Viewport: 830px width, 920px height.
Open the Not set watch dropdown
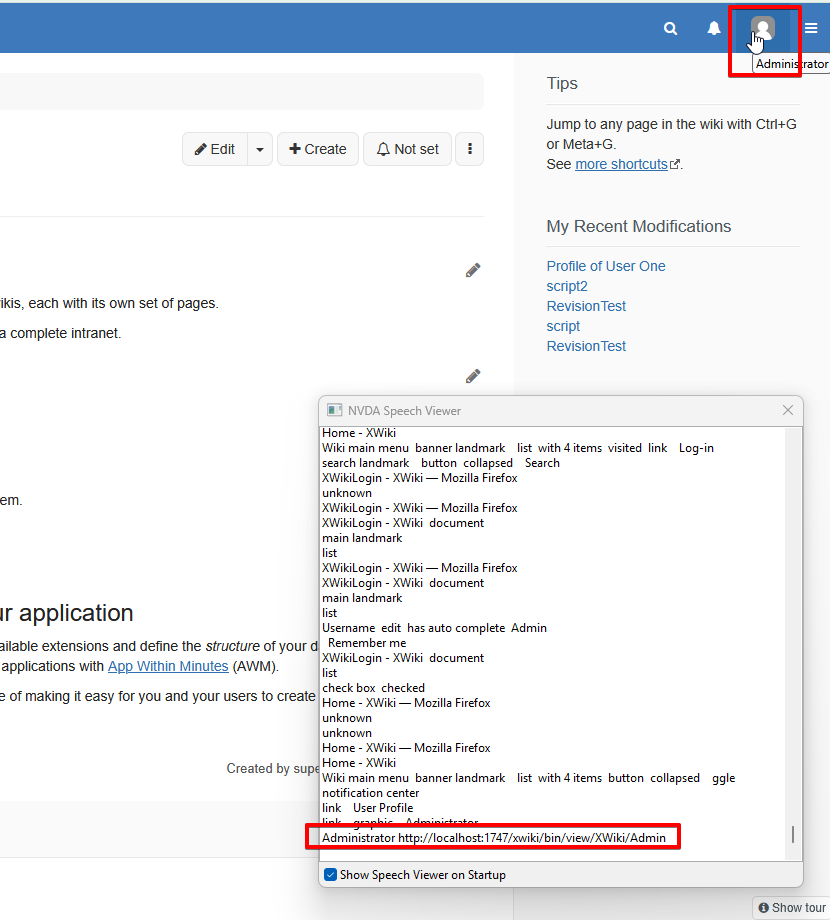point(407,149)
